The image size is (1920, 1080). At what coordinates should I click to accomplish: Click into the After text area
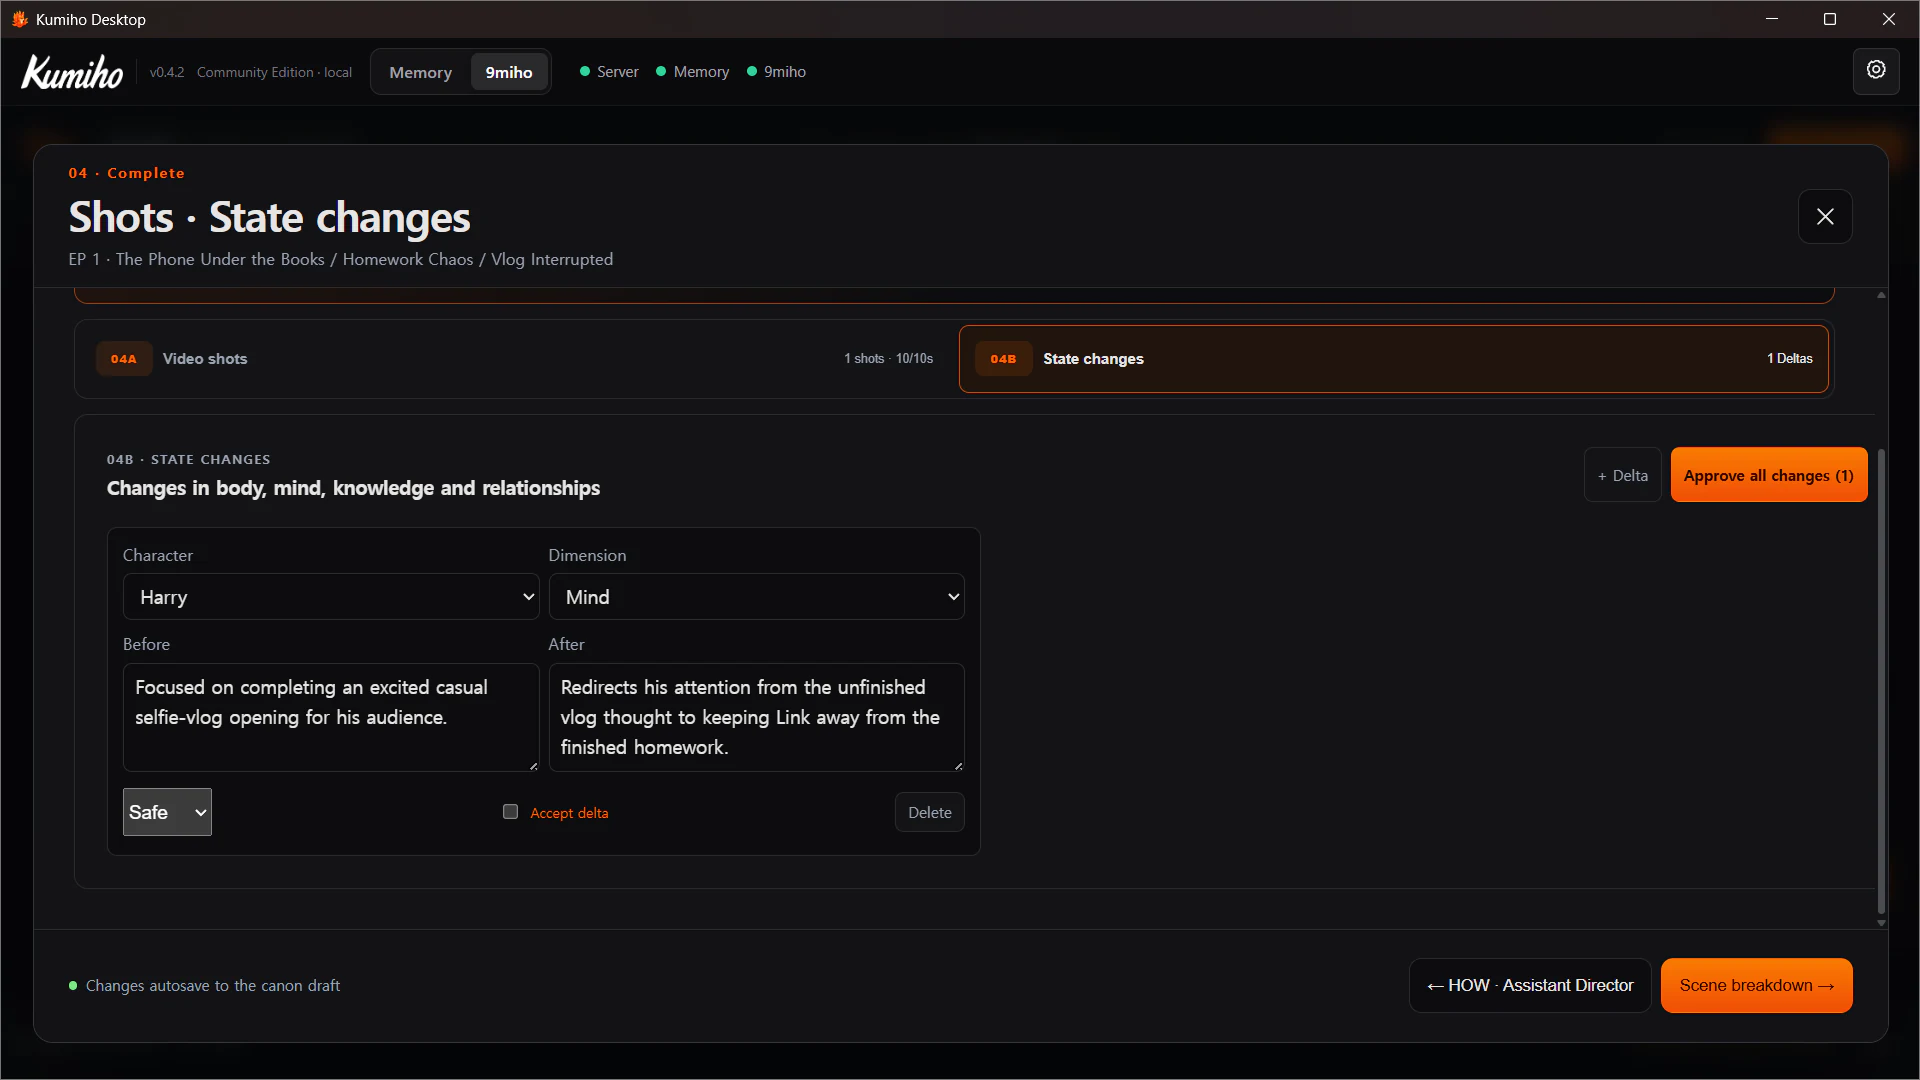pyautogui.click(x=756, y=718)
